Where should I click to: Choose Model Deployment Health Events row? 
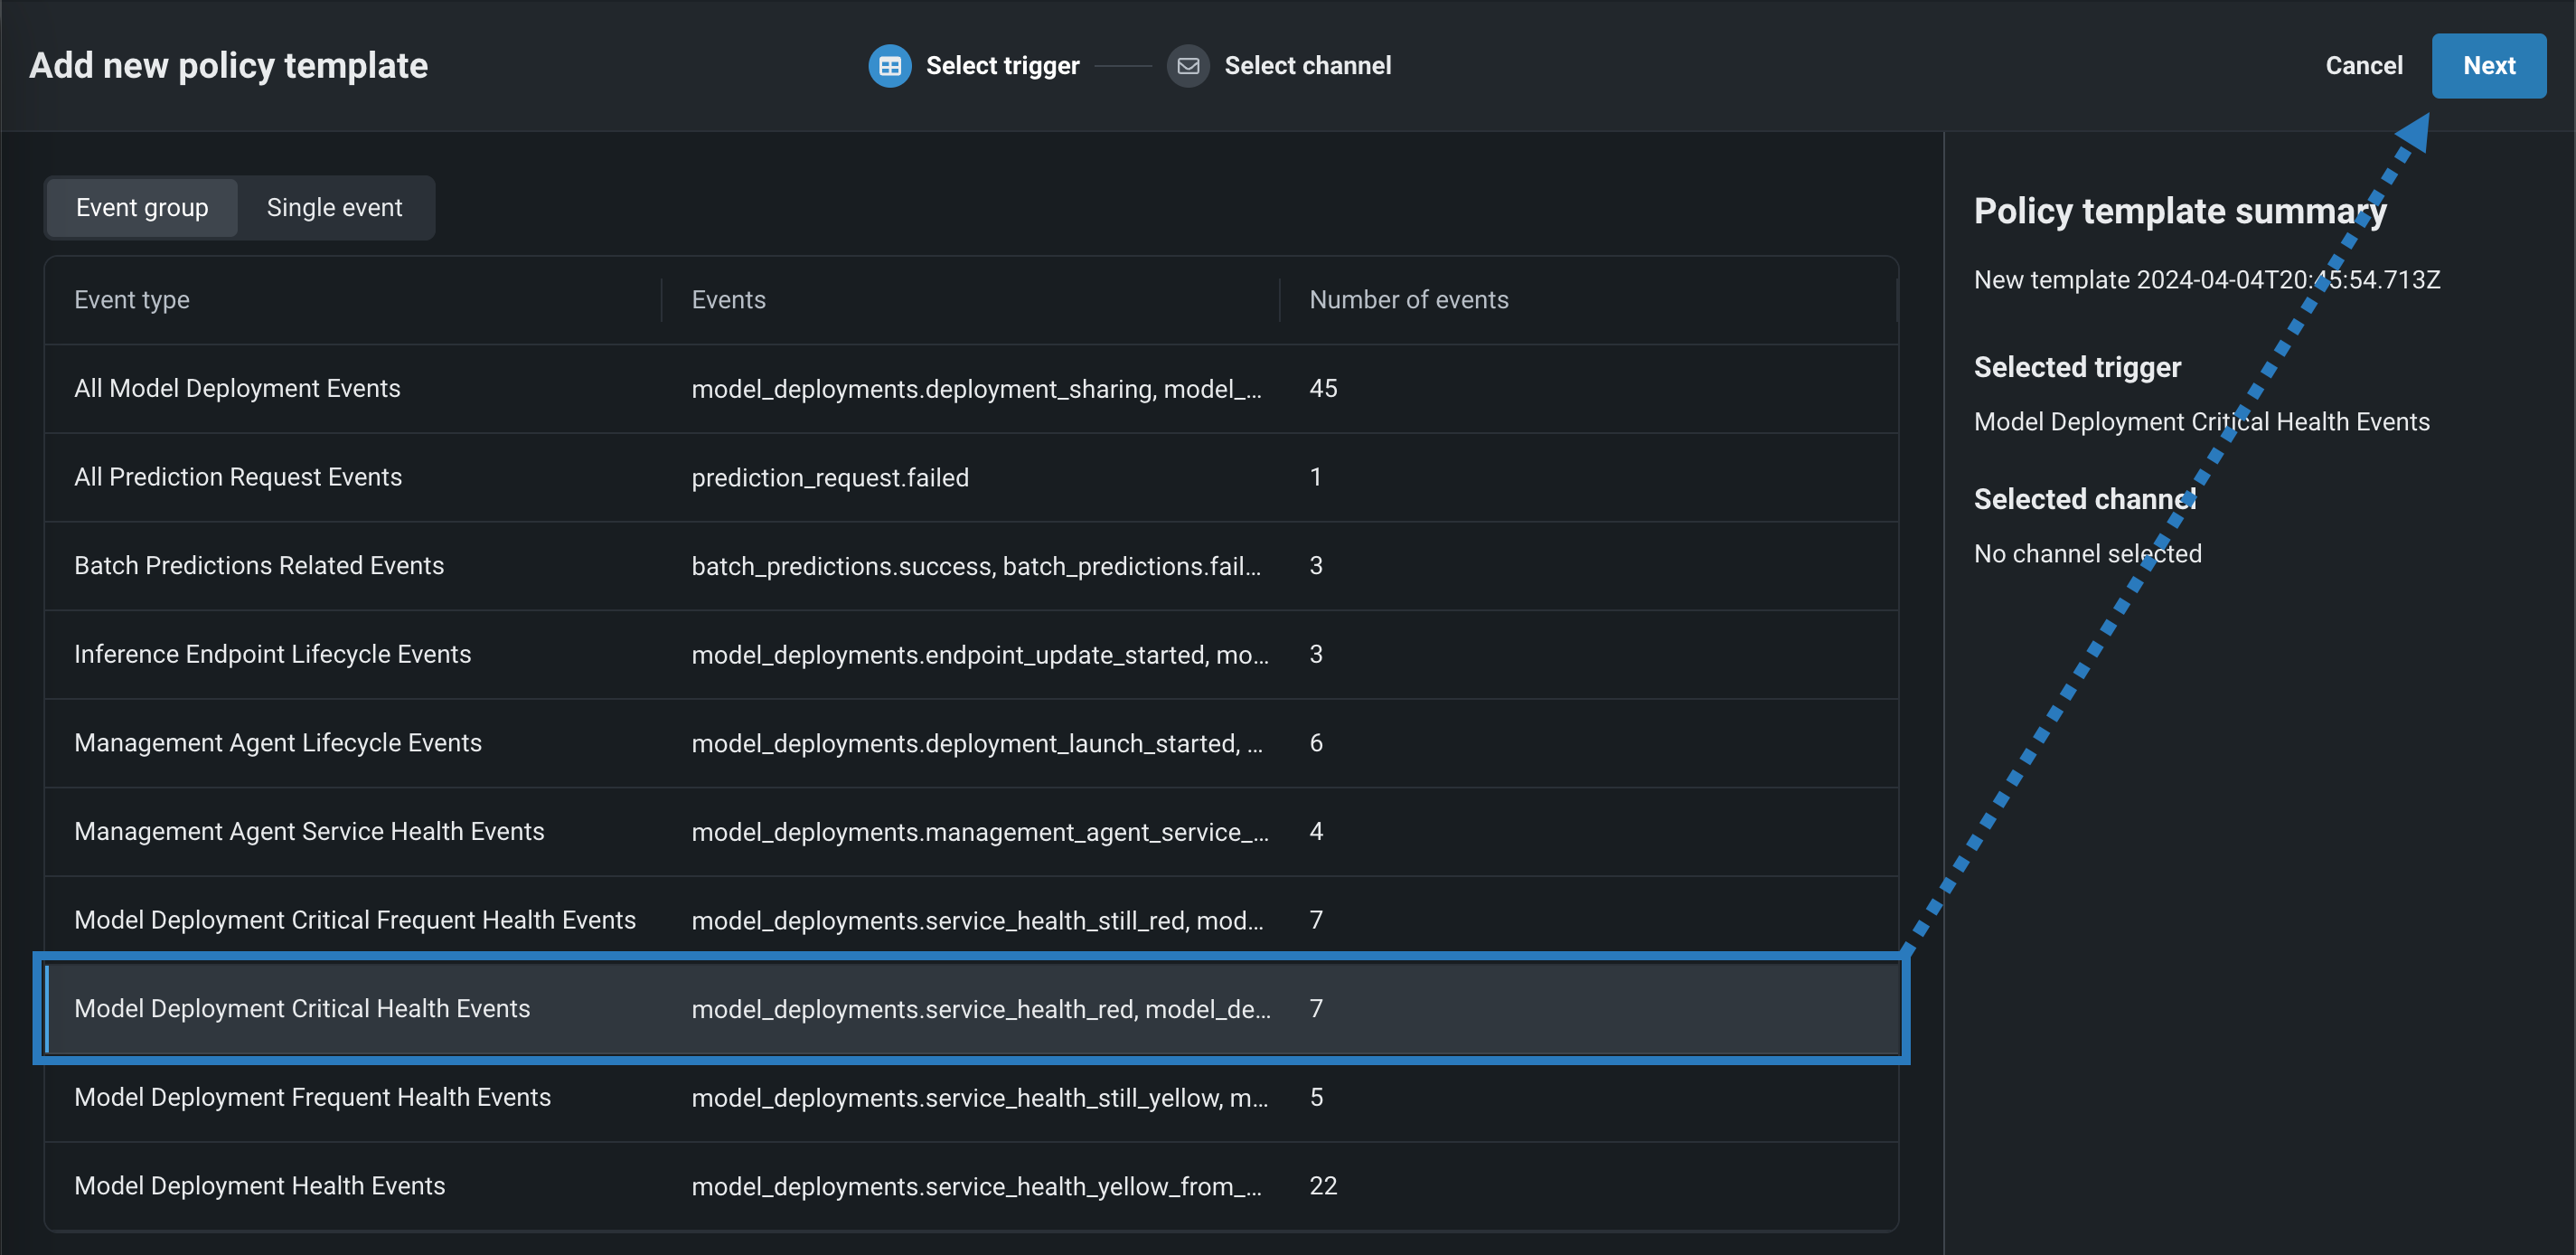[x=260, y=1185]
